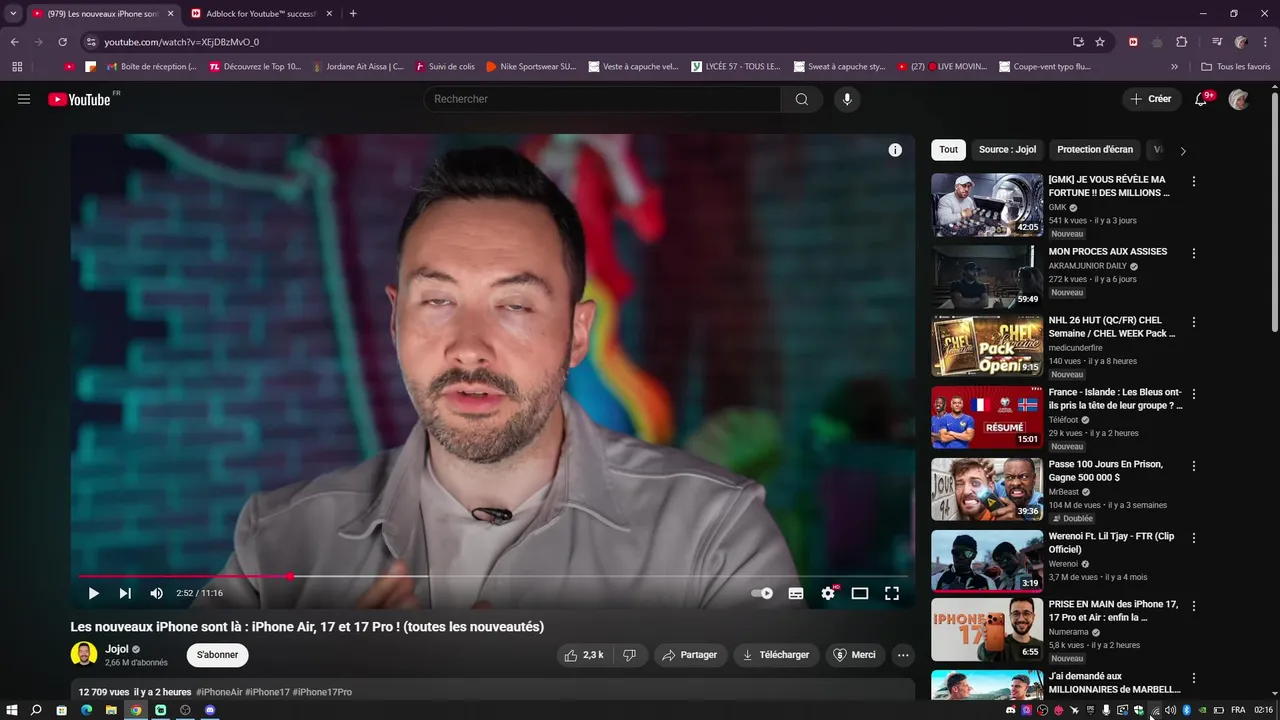The height and width of the screenshot is (720, 1280).
Task: Bookmark this page with the star
Action: tap(1100, 42)
